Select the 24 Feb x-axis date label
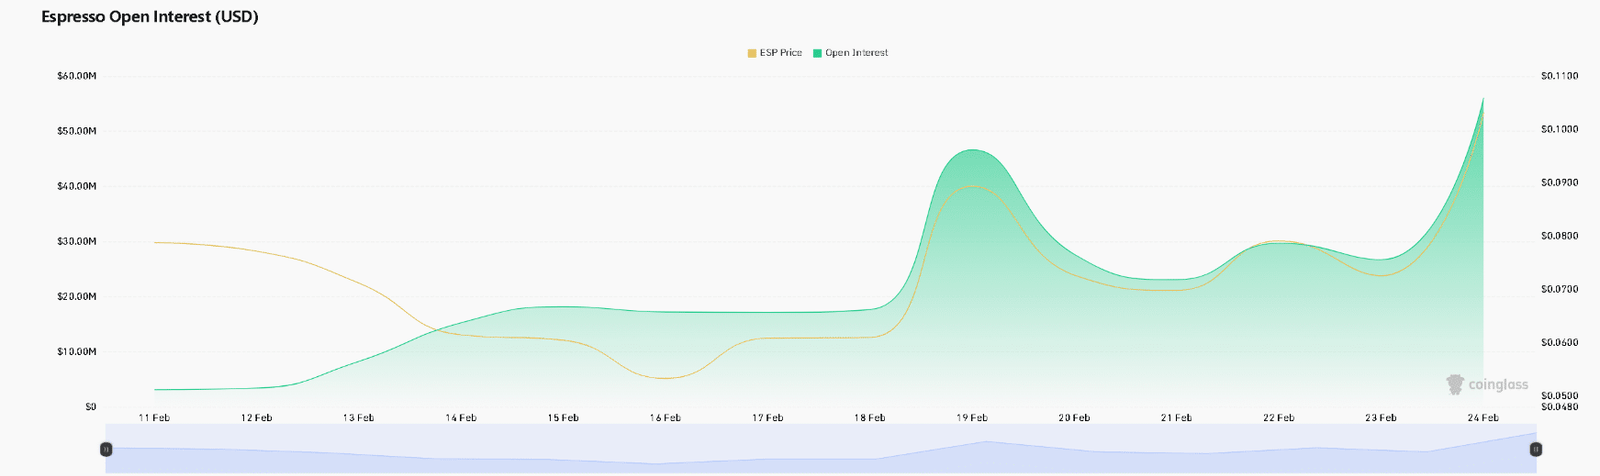Viewport: 1600px width, 476px height. coord(1482,418)
